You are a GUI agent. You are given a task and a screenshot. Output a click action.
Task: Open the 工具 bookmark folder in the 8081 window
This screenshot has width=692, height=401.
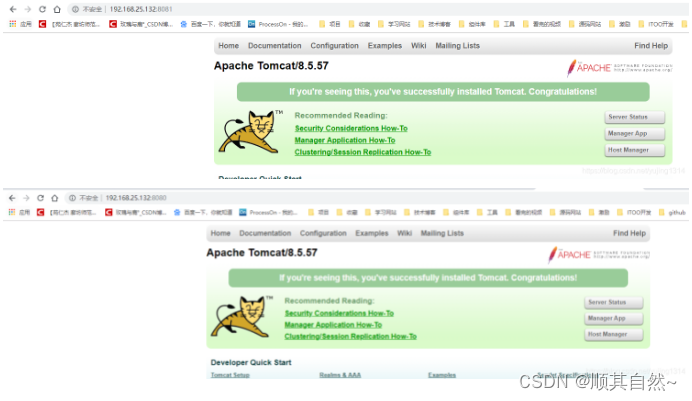coord(504,24)
